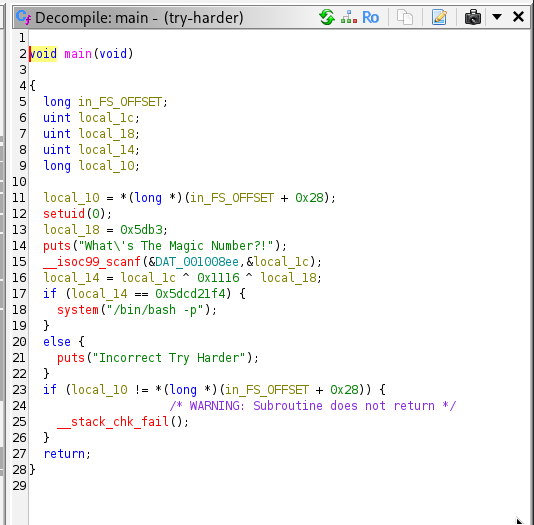Click the camera Snapshot icon
This screenshot has height=525, width=534.
tap(473, 17)
